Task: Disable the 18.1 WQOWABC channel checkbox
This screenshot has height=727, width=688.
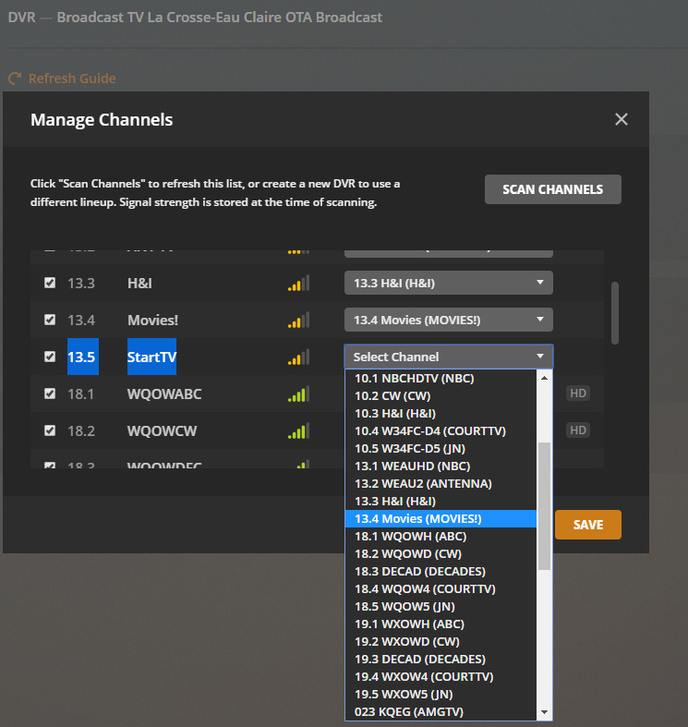Action: click(x=50, y=394)
